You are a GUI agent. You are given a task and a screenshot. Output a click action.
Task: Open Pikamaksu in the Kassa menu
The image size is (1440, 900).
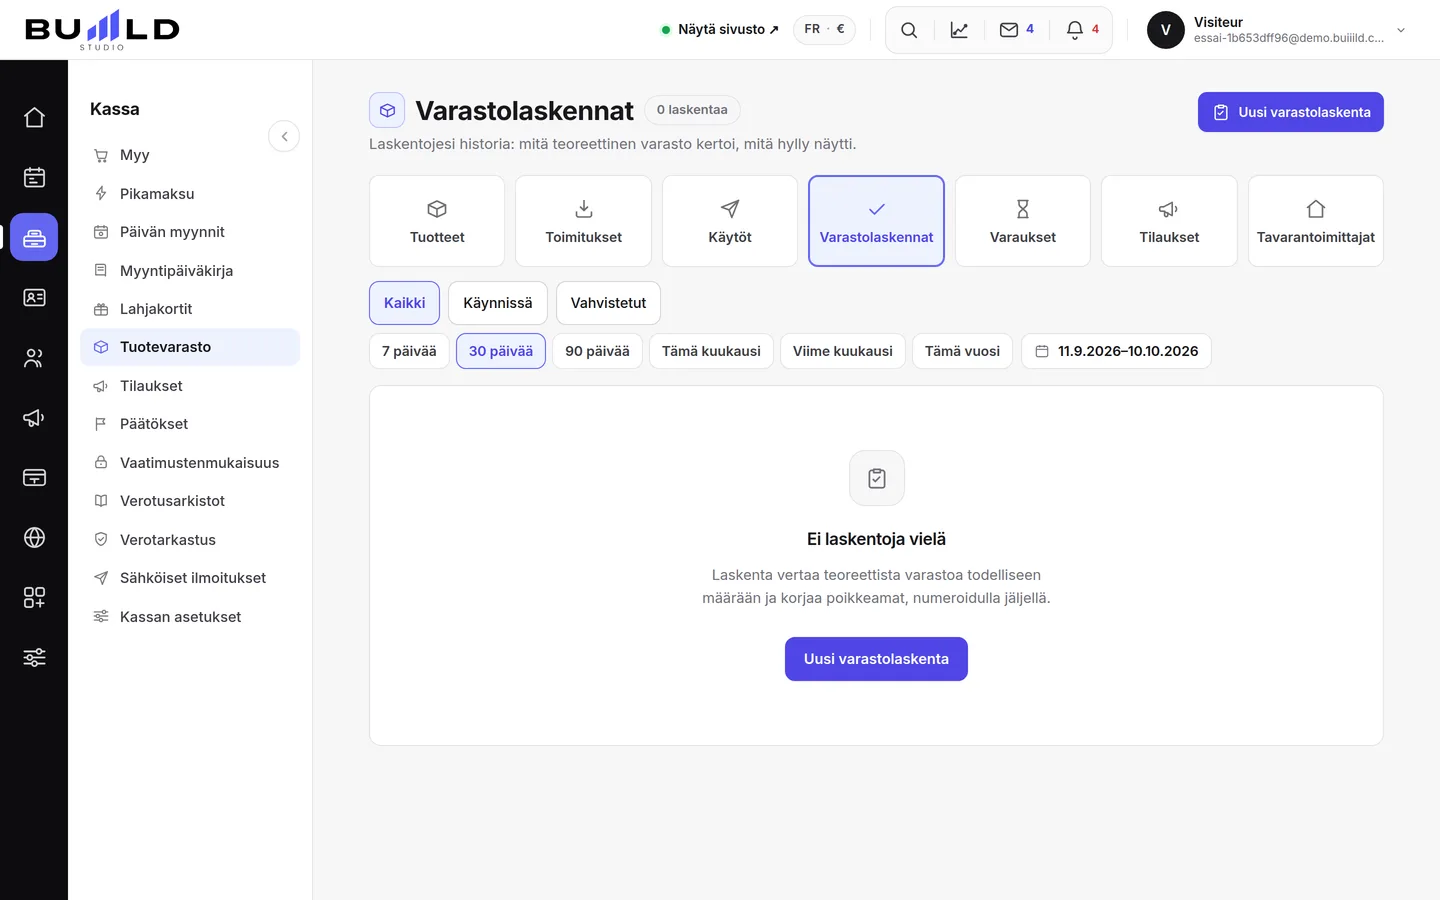click(190, 194)
